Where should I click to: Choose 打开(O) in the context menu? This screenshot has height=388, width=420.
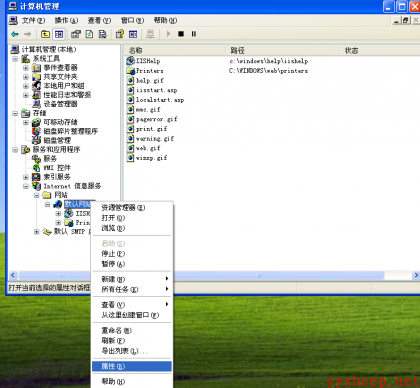(132, 218)
